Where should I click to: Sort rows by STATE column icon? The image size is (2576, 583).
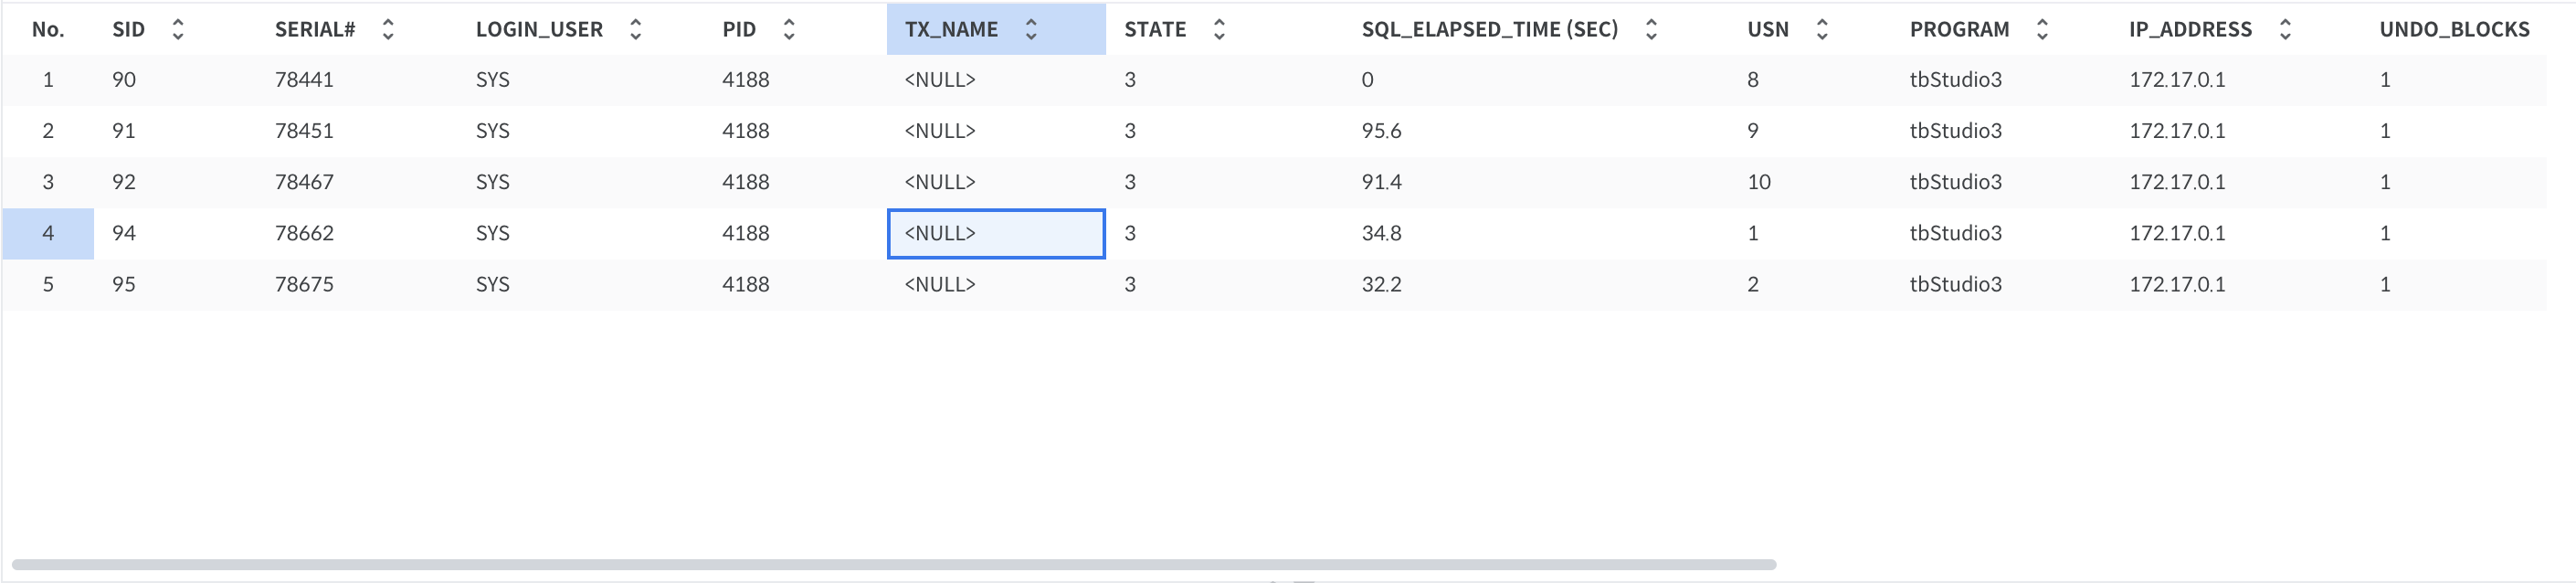1219,30
